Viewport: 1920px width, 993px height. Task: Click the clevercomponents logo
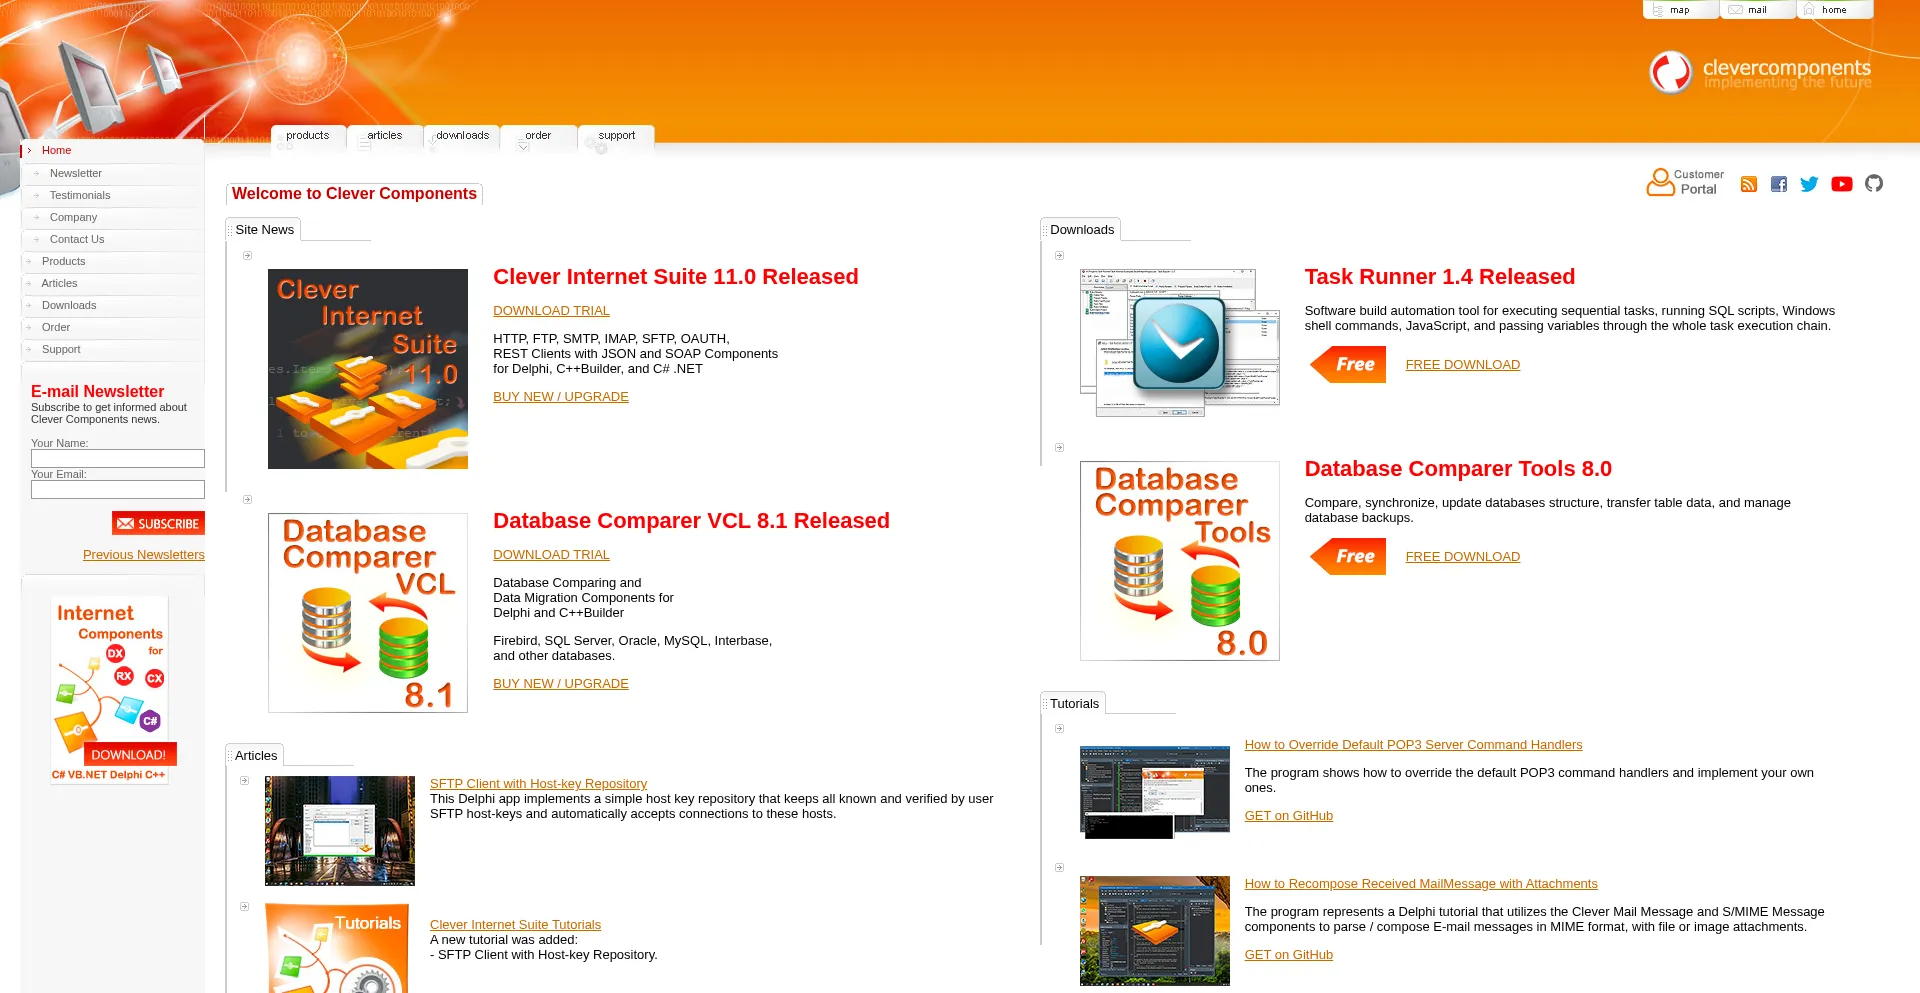click(1759, 73)
